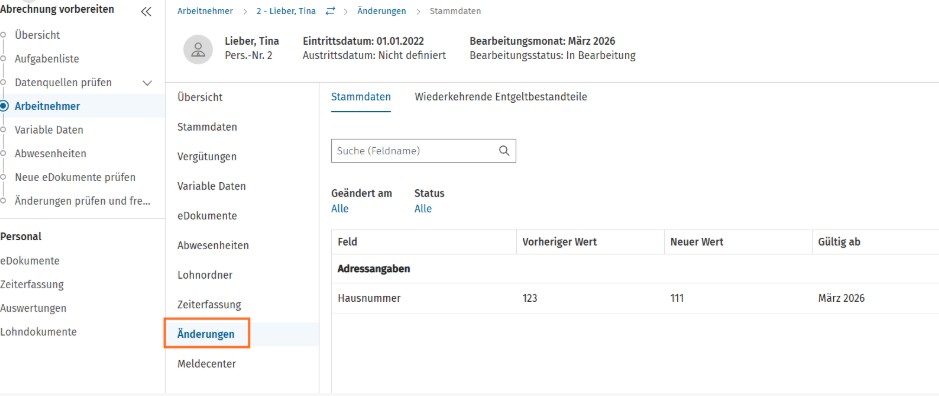Open Abwesenheiten in left sidebar
This screenshot has height=396, width=939.
pyautogui.click(x=50, y=153)
